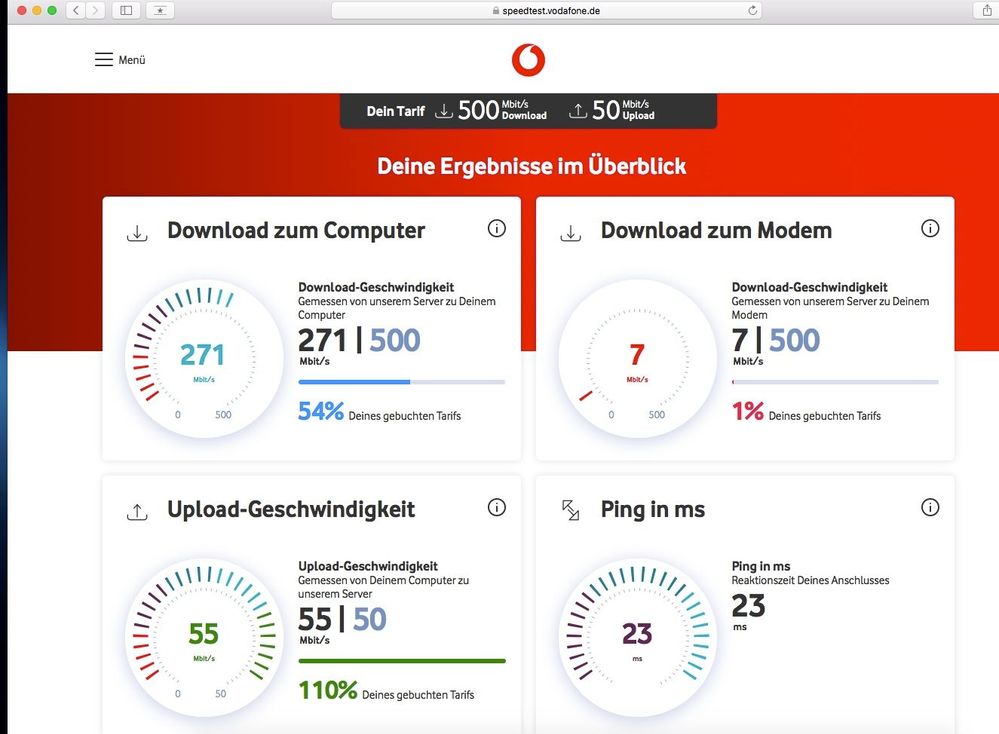
Task: Click the tariff download icon in Dein Tarif bar
Action: pos(443,111)
